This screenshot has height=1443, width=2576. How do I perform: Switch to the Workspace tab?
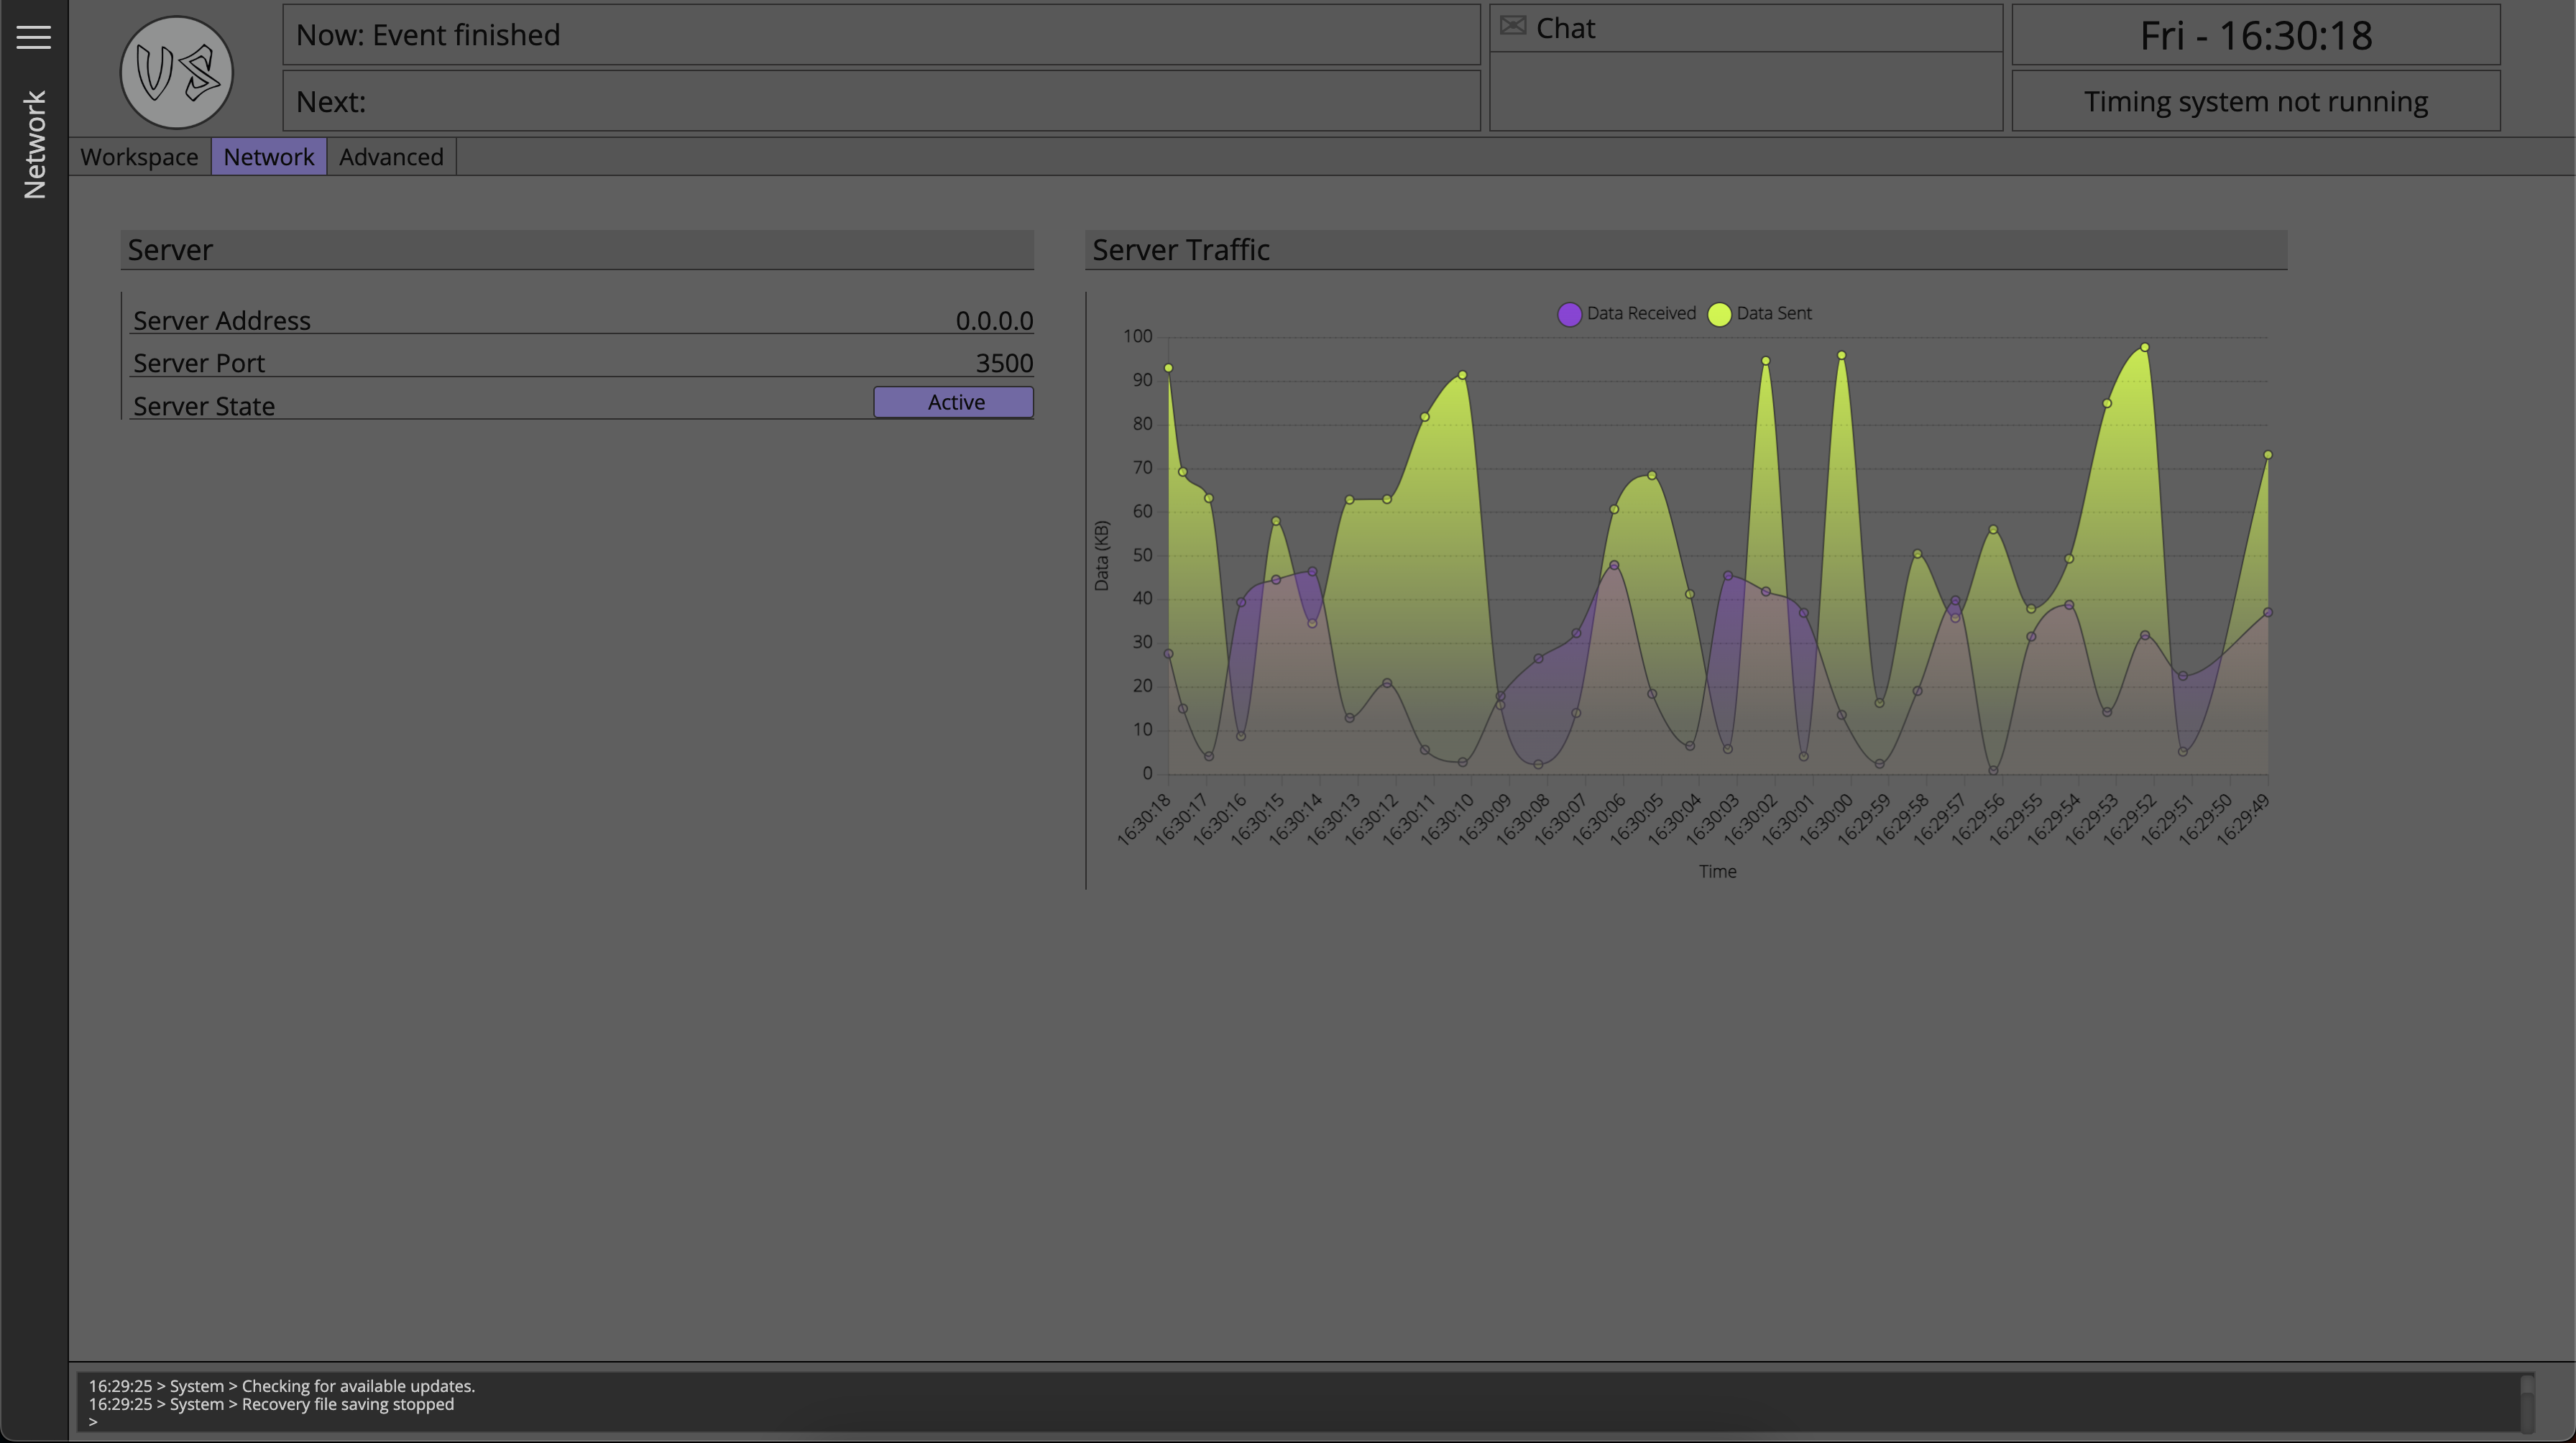pos(139,156)
